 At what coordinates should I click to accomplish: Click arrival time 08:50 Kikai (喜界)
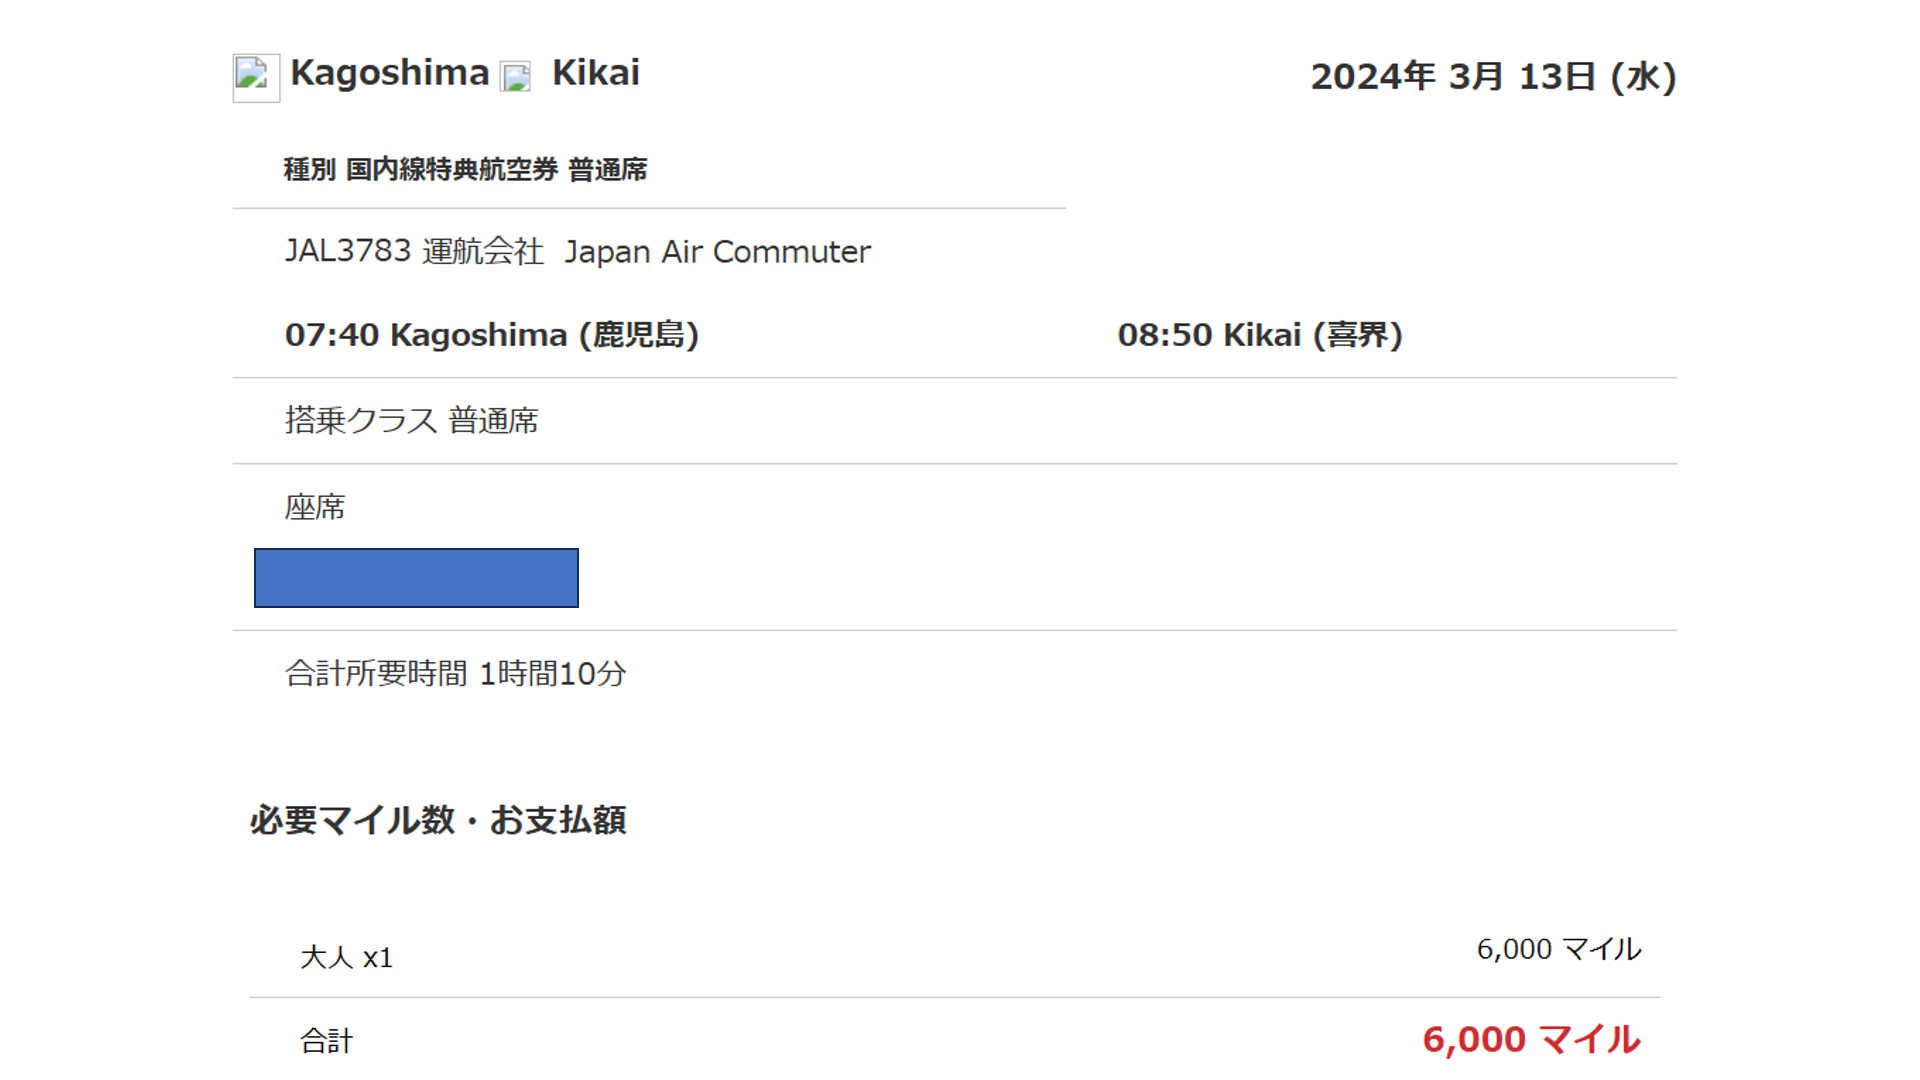click(1259, 335)
